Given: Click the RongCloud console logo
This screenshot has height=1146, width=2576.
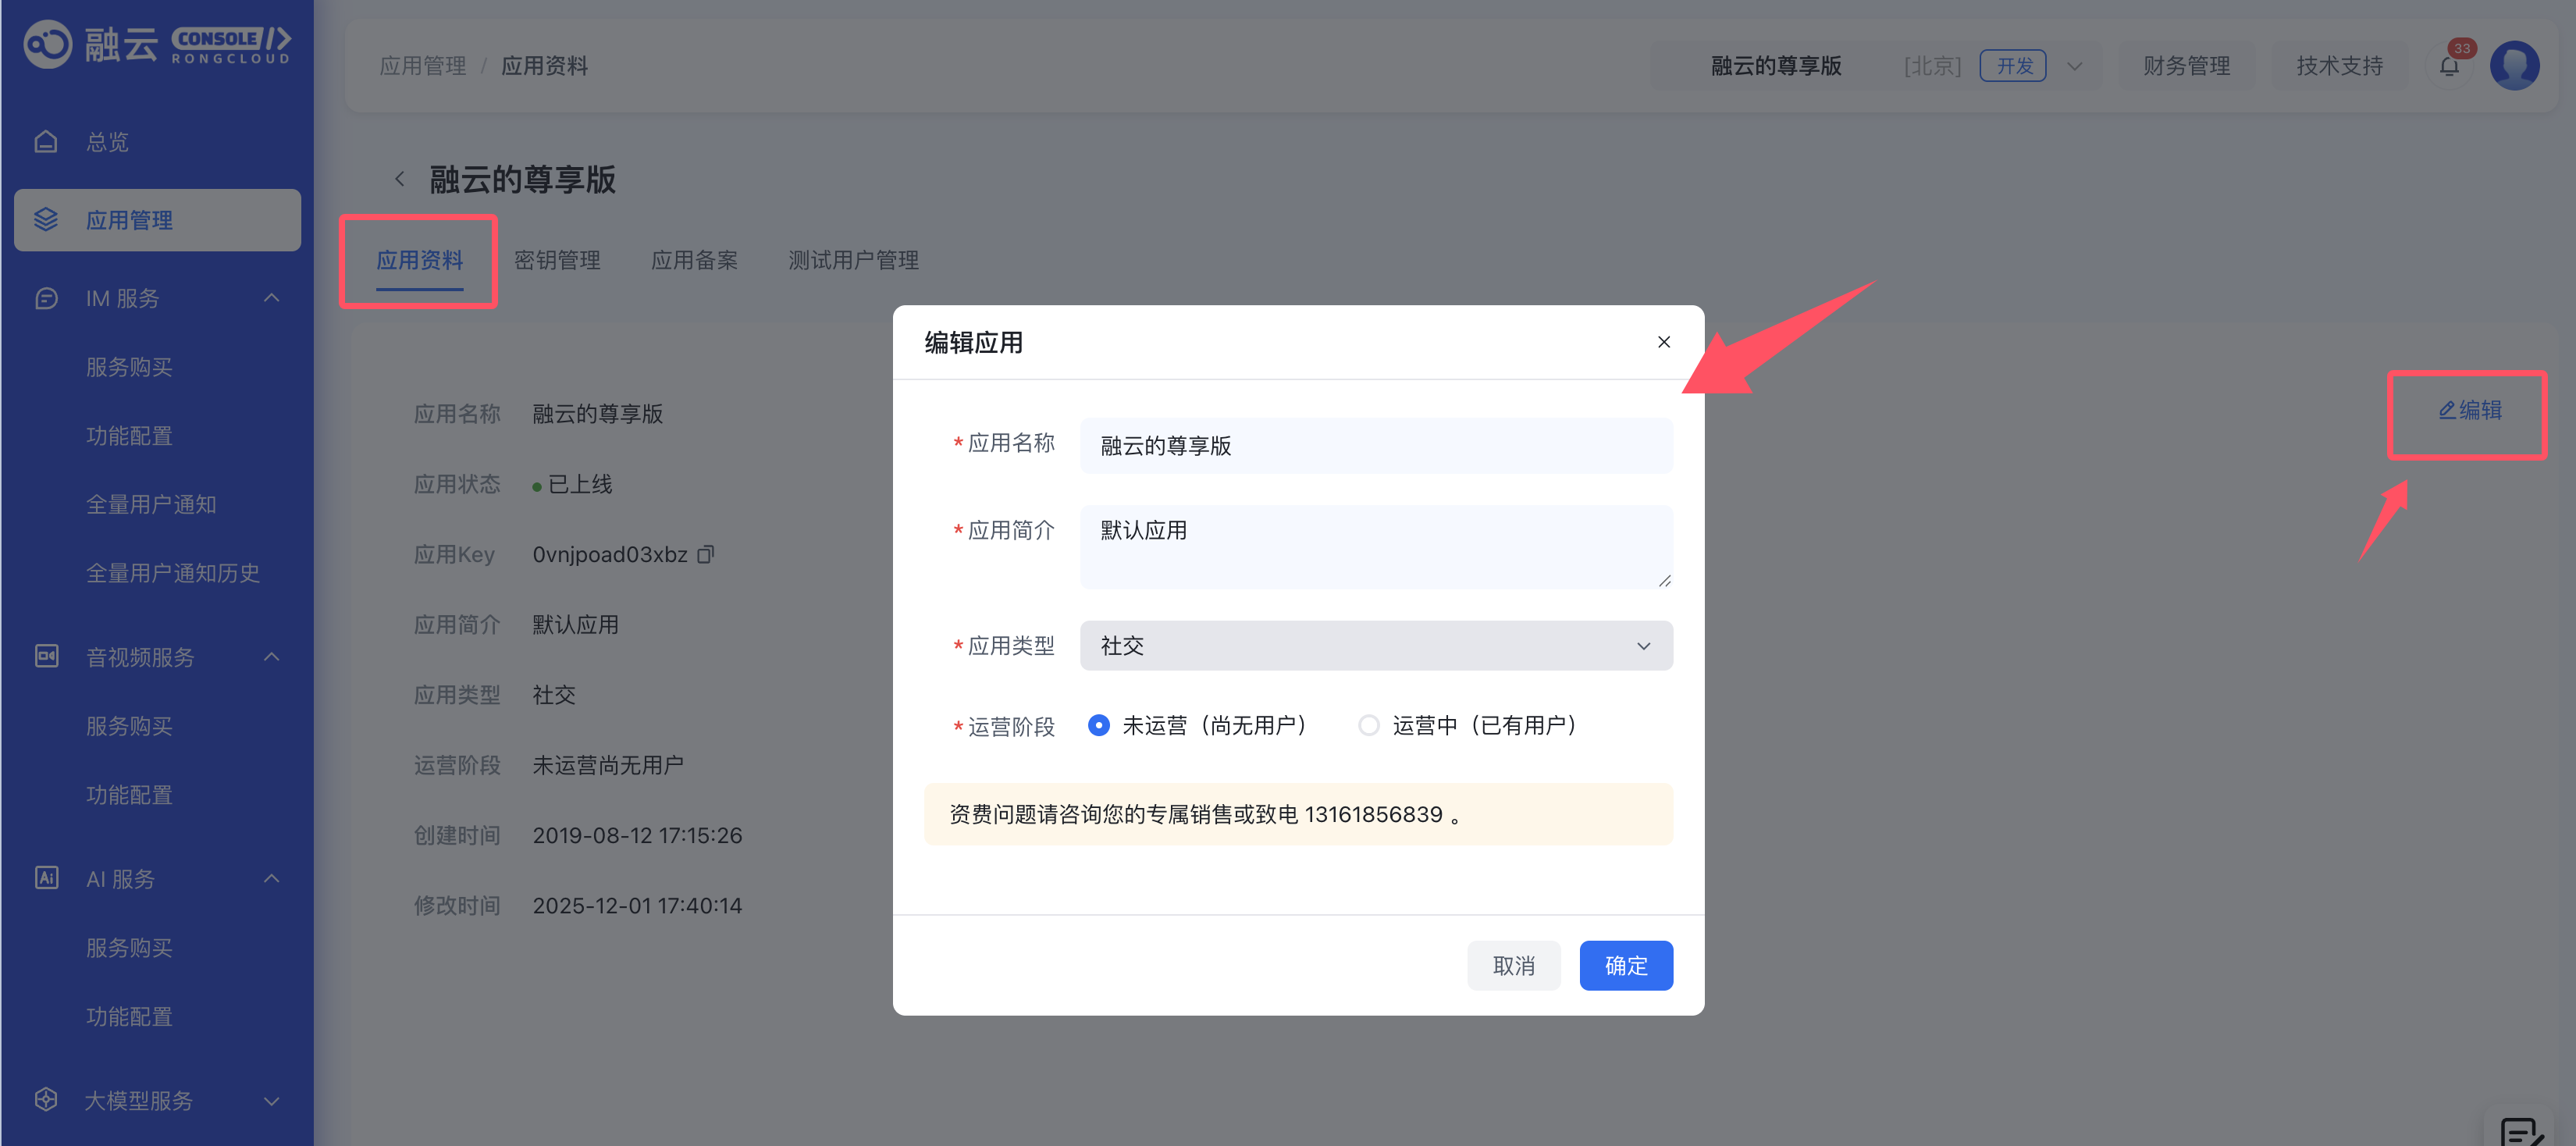Looking at the screenshot, I should 157,44.
